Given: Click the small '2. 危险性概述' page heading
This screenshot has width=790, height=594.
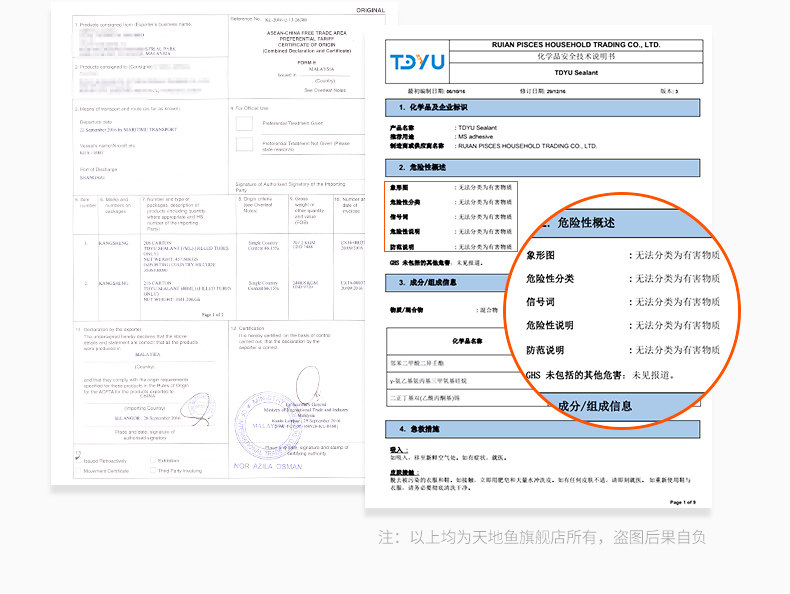Looking at the screenshot, I should tap(543, 168).
